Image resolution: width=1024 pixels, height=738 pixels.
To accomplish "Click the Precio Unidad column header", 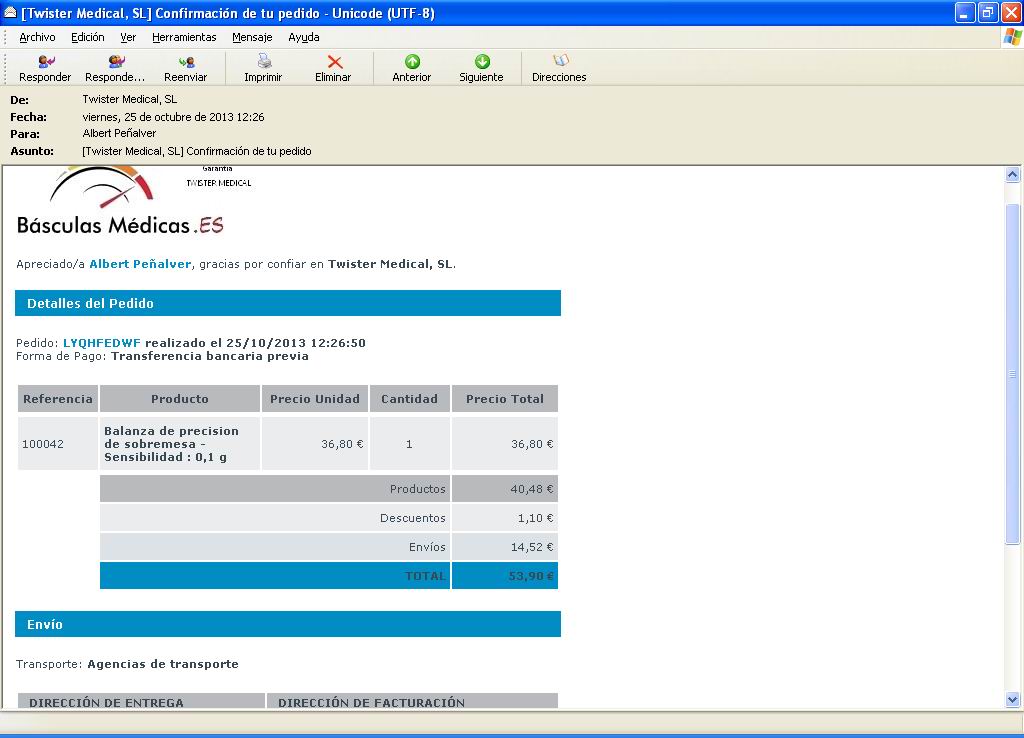I will [x=315, y=399].
